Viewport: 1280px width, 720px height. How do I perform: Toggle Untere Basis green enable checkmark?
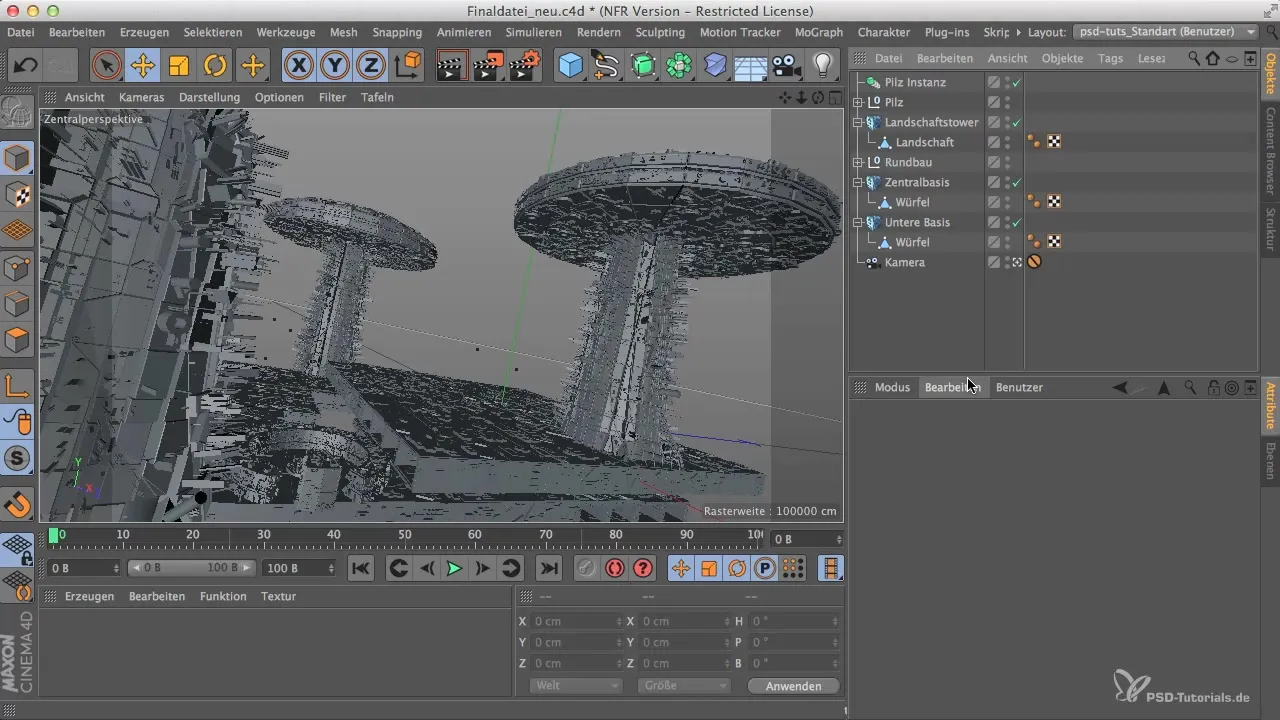pyautogui.click(x=1017, y=222)
